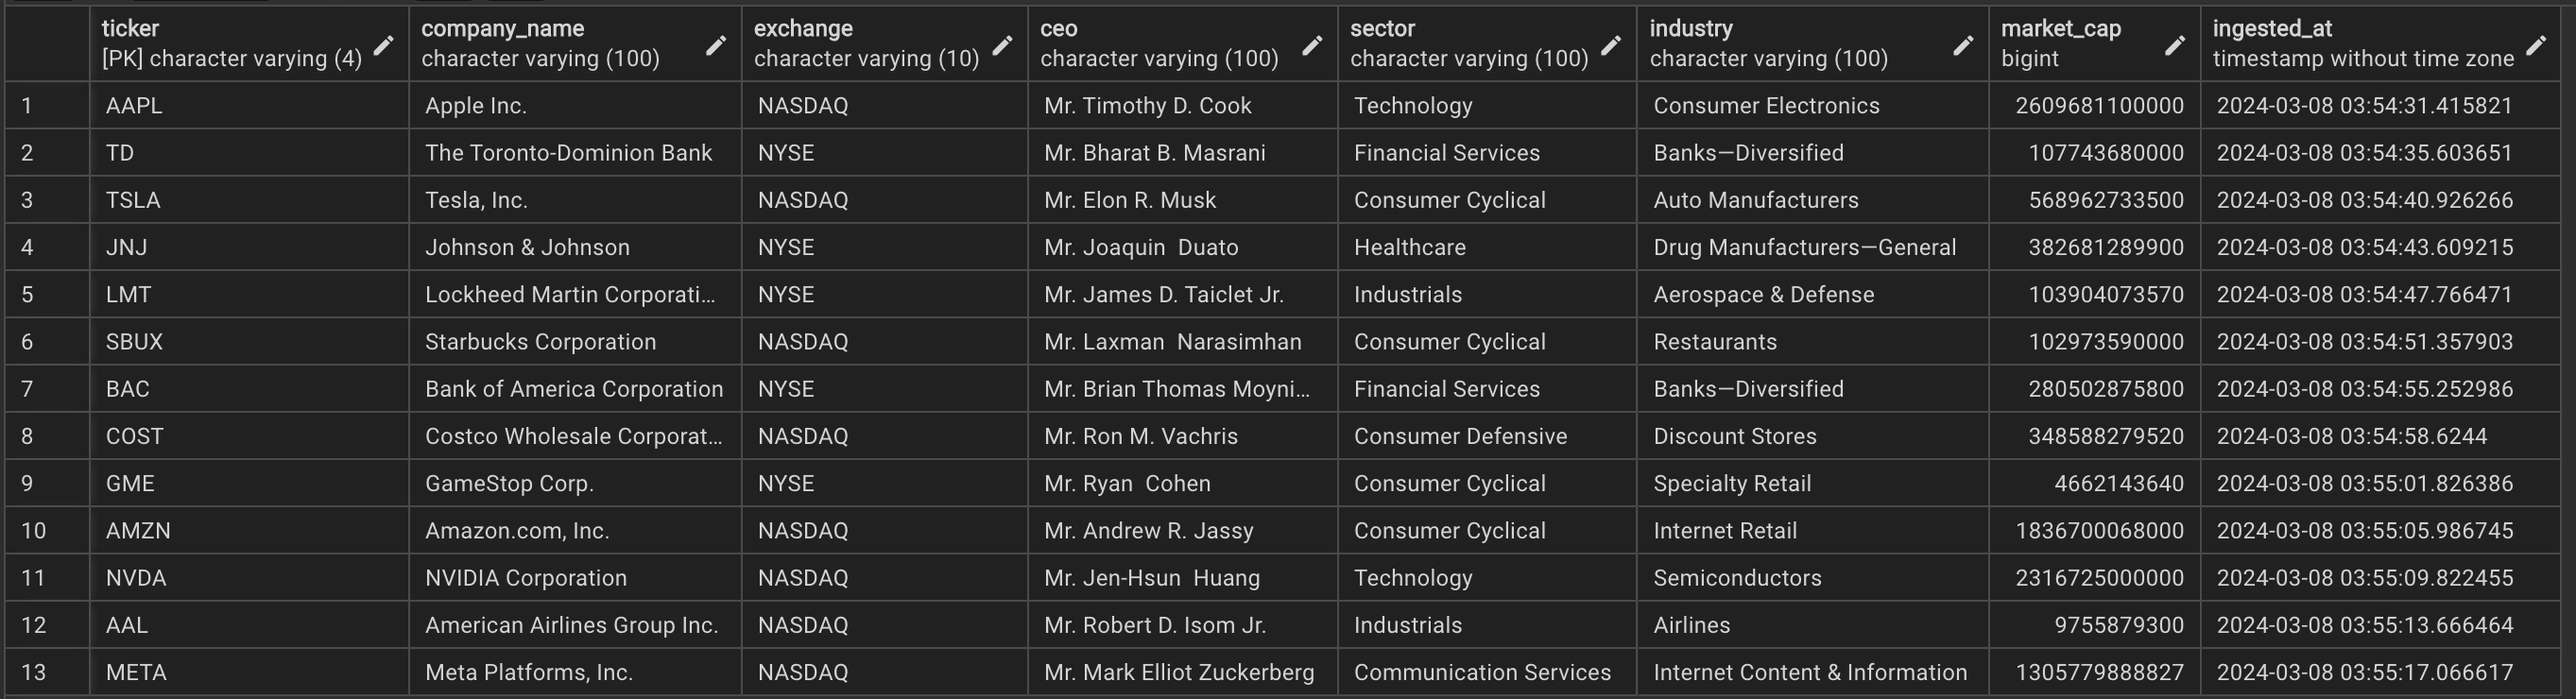The image size is (2576, 699).
Task: Select row number 13 header
Action: [47, 672]
